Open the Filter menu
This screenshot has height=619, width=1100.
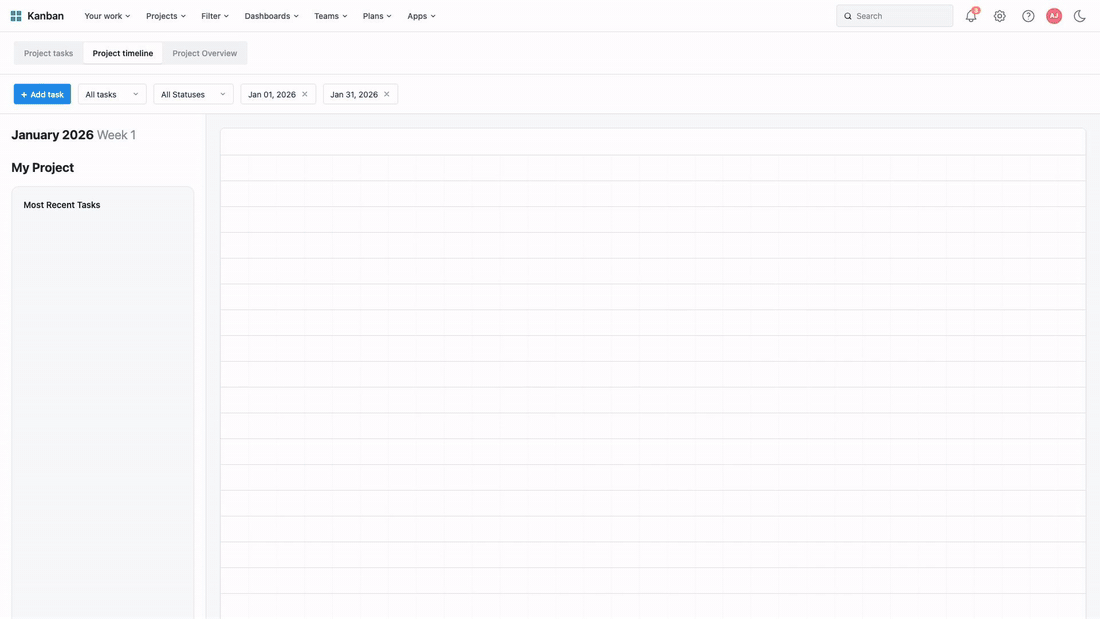point(215,15)
